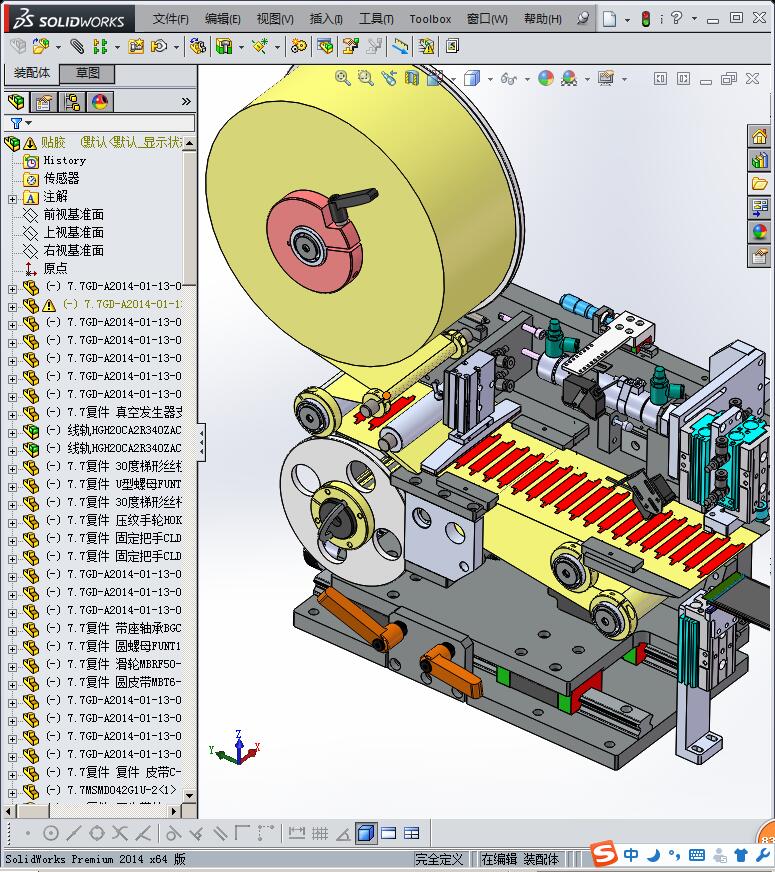Open the 插入(I) menu
The image size is (775, 872).
(326, 19)
